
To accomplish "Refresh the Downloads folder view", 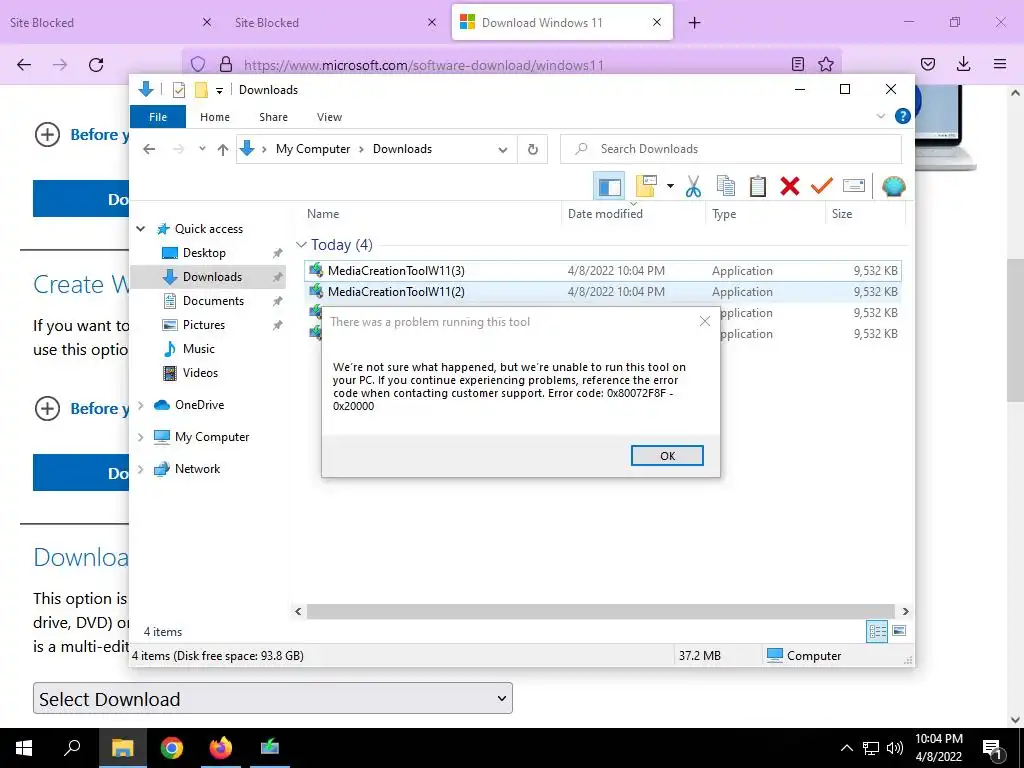I will click(x=533, y=150).
